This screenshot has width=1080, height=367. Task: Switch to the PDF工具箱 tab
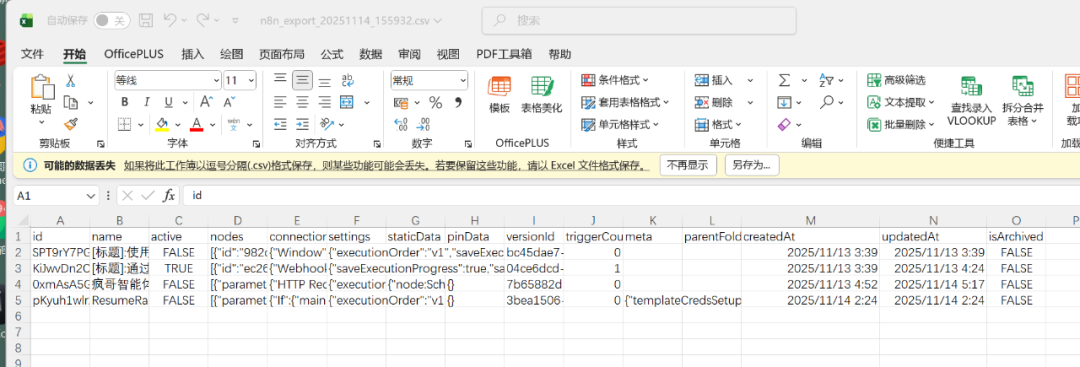(504, 54)
